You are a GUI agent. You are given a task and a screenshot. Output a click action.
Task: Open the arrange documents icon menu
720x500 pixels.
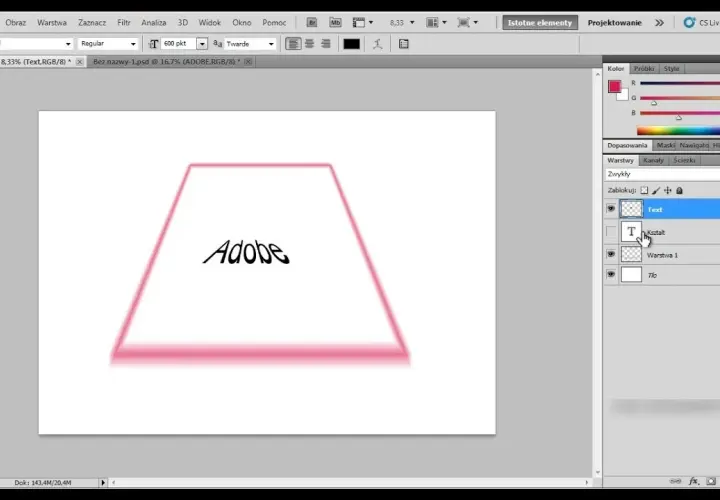click(x=436, y=22)
